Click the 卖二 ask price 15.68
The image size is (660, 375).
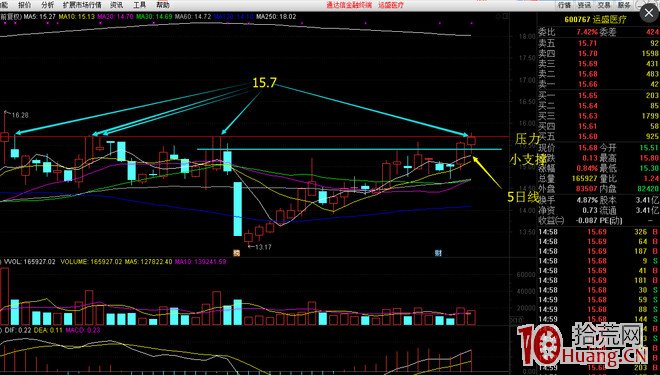coord(588,74)
